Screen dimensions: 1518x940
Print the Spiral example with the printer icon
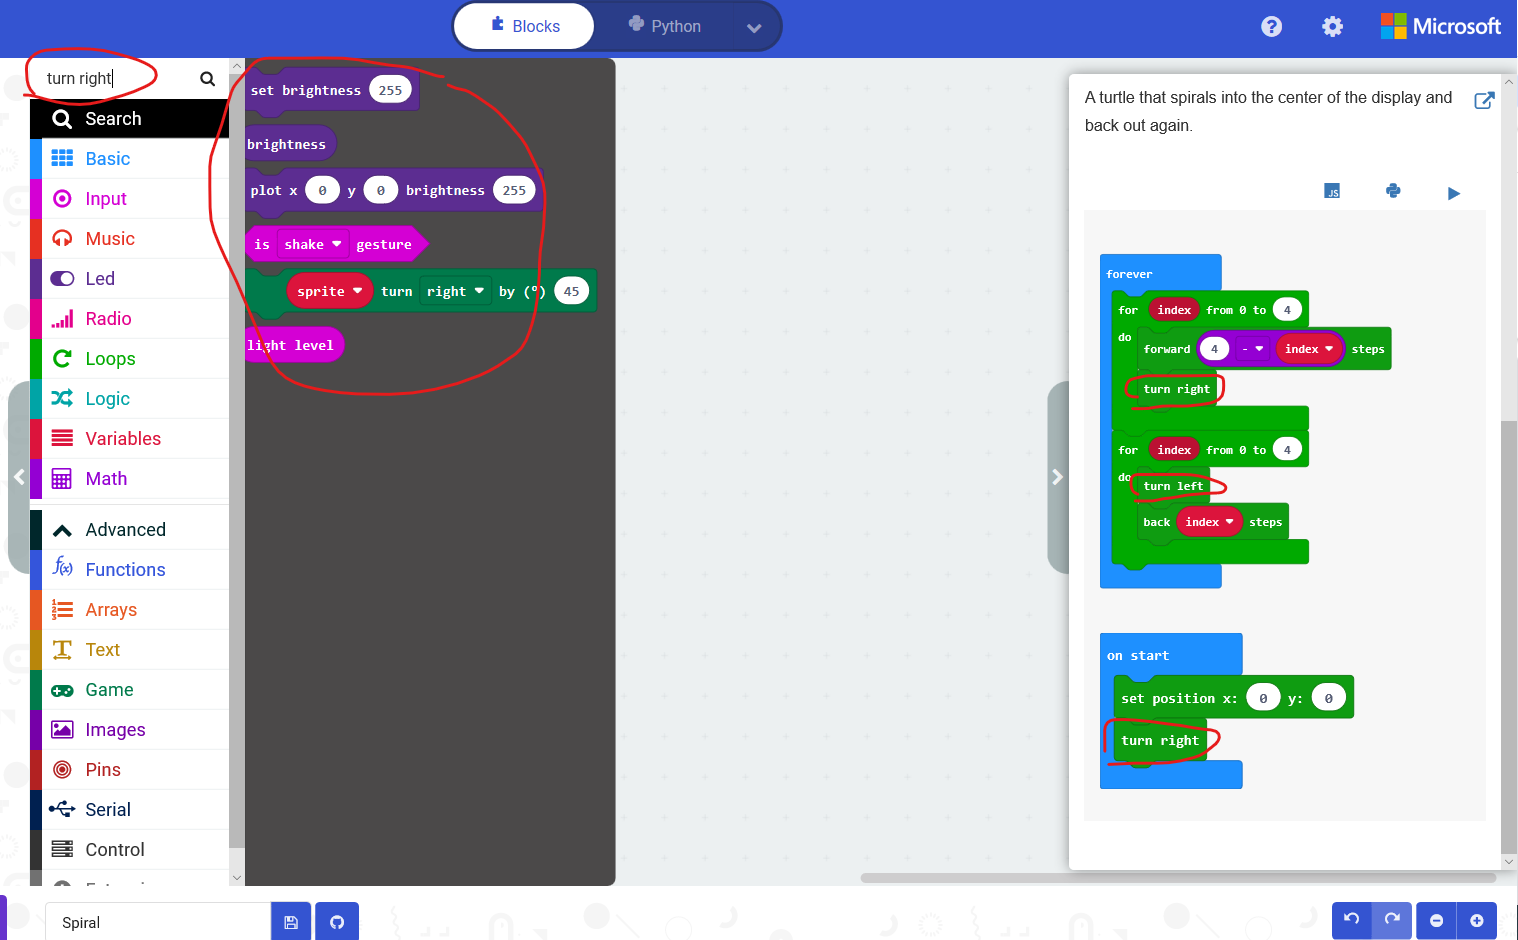coord(1393,190)
